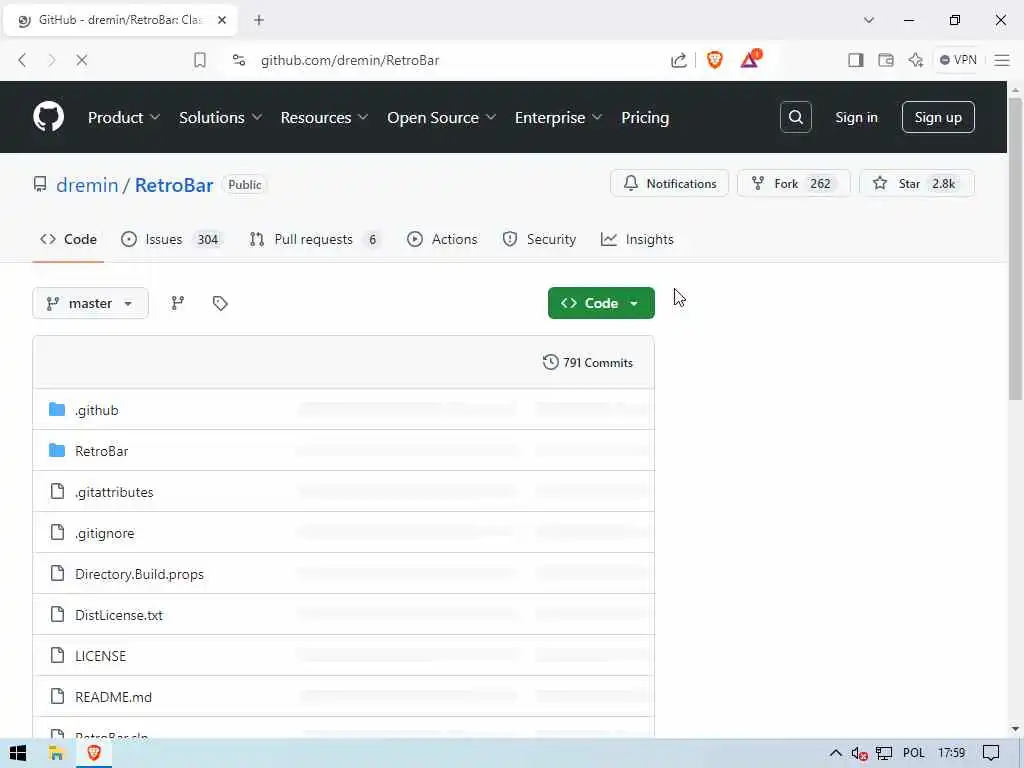Open File Explorer from the taskbar
This screenshot has width=1024, height=768.
(x=56, y=753)
